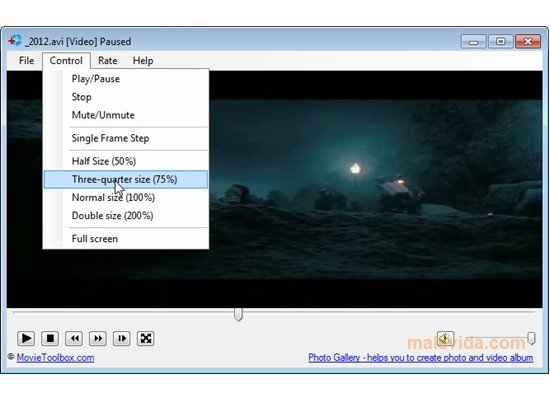Image resolution: width=550 pixels, height=400 pixels.
Task: Click the Play button in playback controls
Action: 26,339
